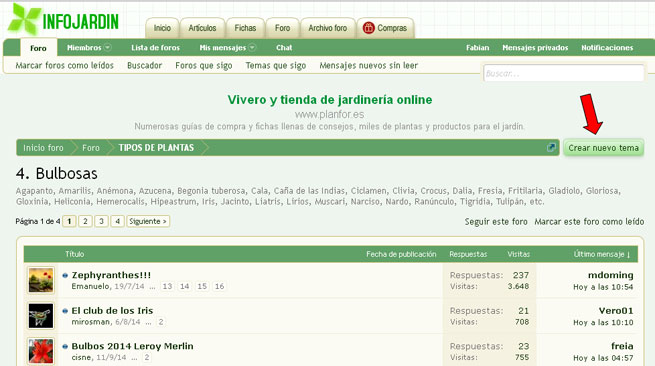
Task: Click unread dot icon next to Zephyranthes!!!
Action: click(x=65, y=275)
